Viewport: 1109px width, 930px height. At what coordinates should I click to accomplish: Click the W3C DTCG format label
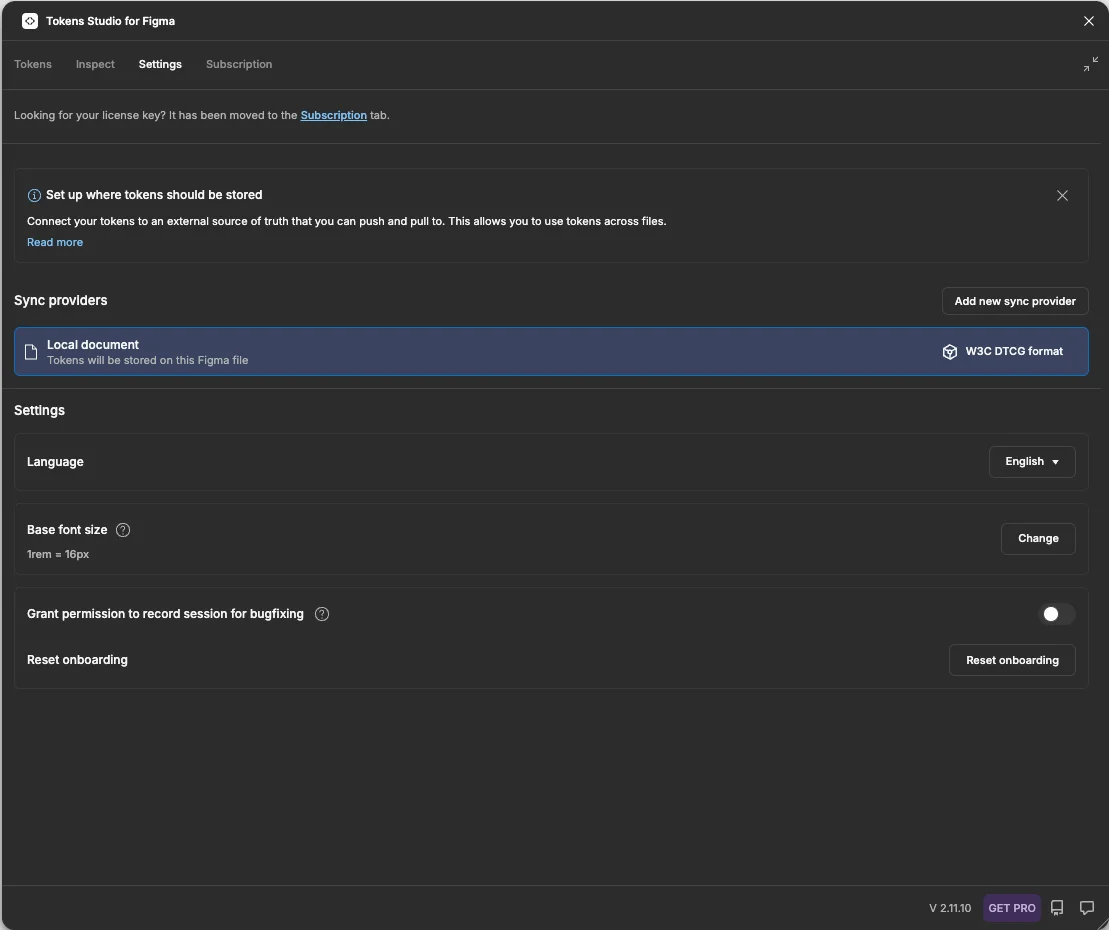pos(1014,351)
